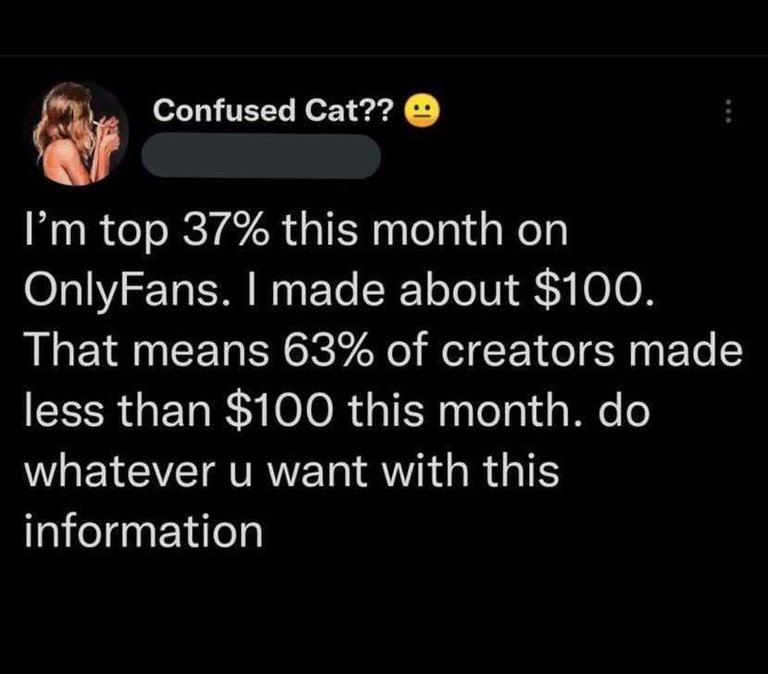Click the Confused Cat?? display name
Image resolution: width=768 pixels, height=674 pixels.
tap(273, 110)
